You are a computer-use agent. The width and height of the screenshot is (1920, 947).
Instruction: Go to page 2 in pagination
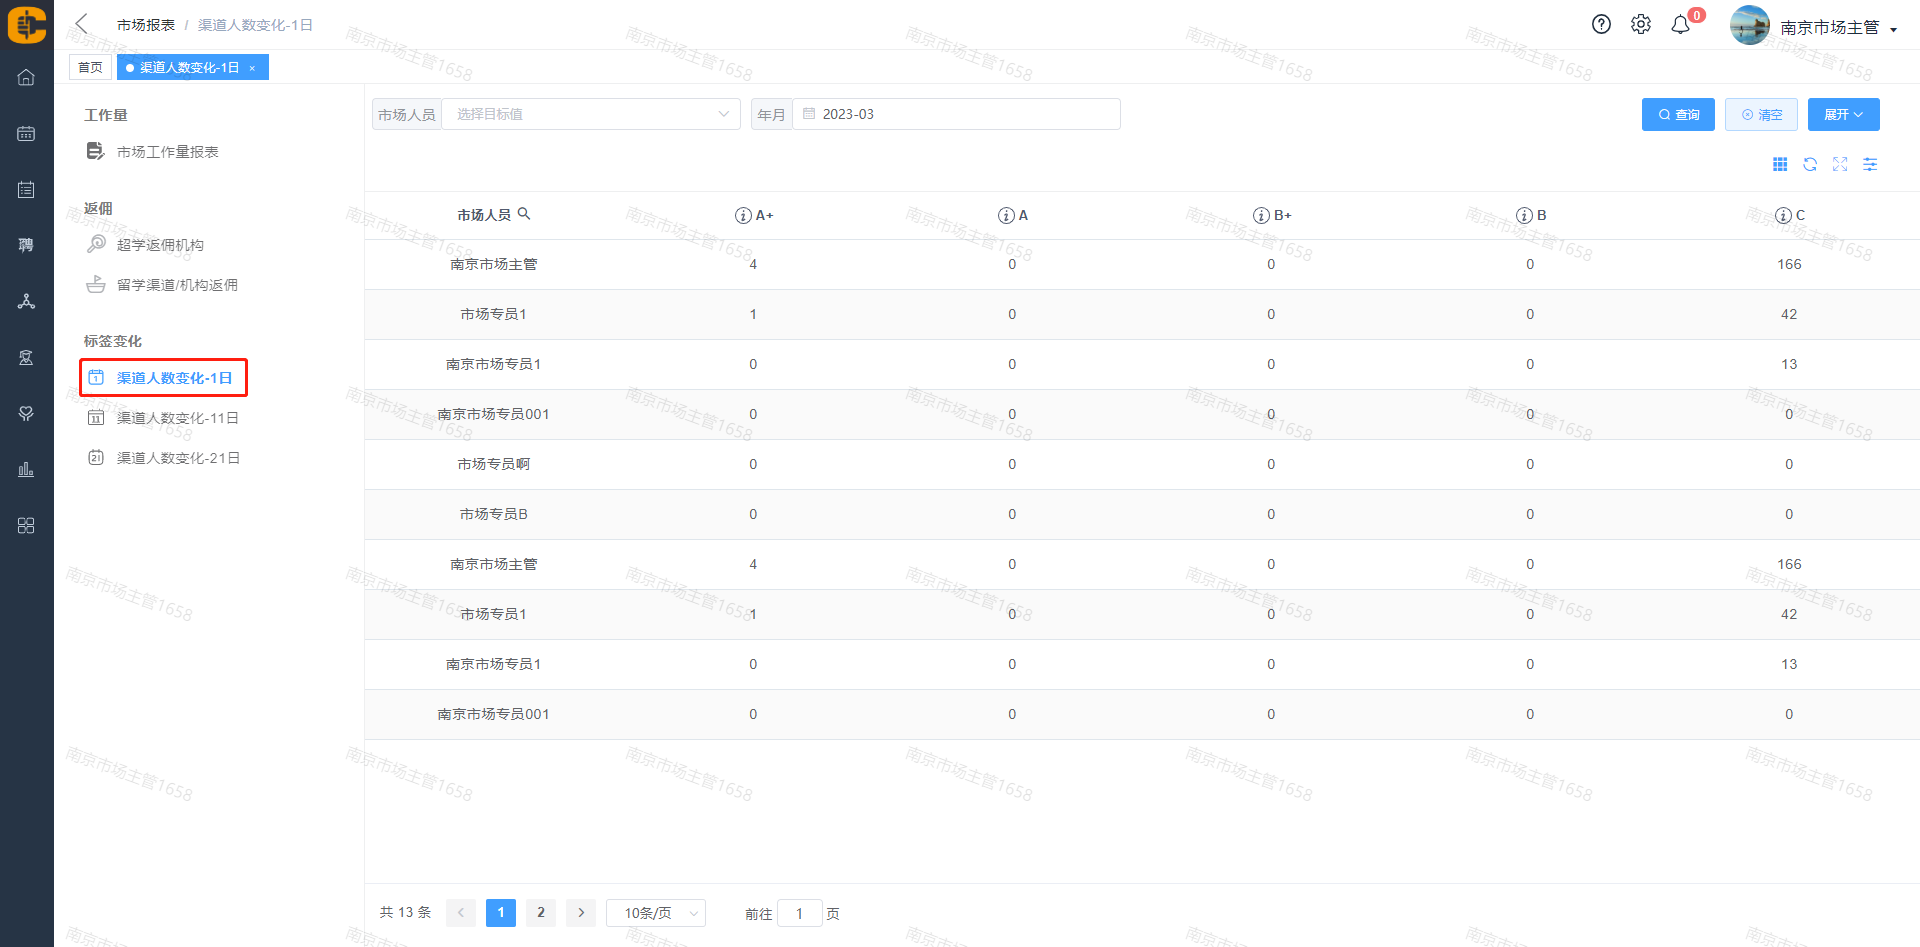540,912
